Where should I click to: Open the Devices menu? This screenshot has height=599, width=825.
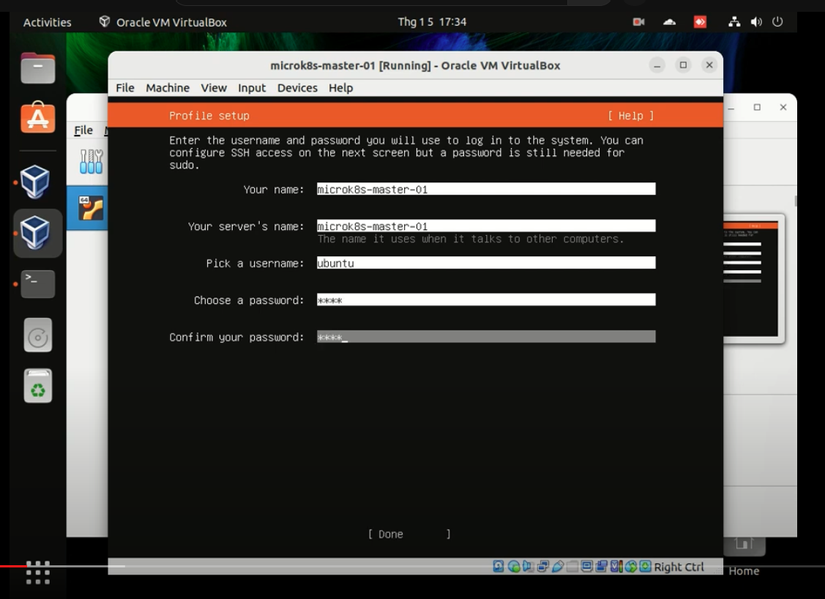(x=297, y=88)
